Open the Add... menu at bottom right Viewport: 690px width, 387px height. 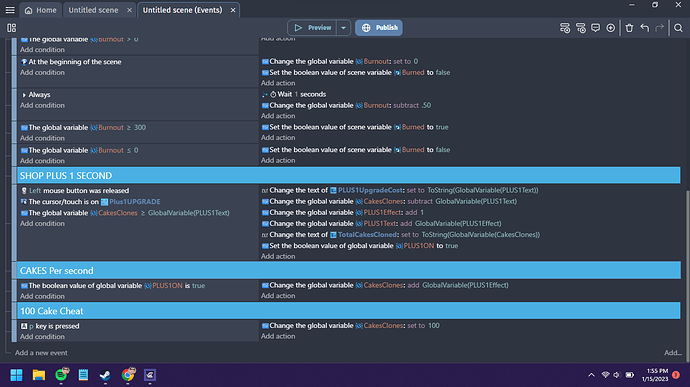click(672, 353)
